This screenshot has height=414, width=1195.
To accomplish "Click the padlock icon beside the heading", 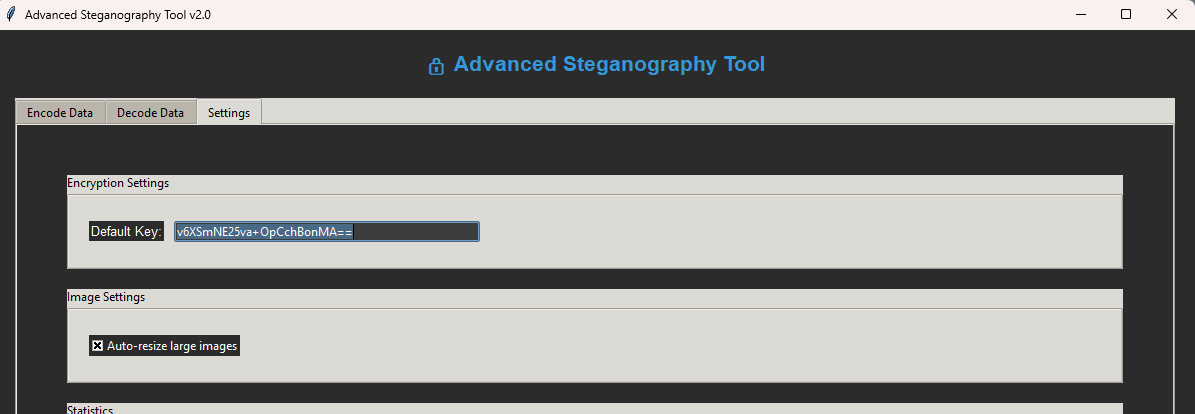I will (436, 67).
